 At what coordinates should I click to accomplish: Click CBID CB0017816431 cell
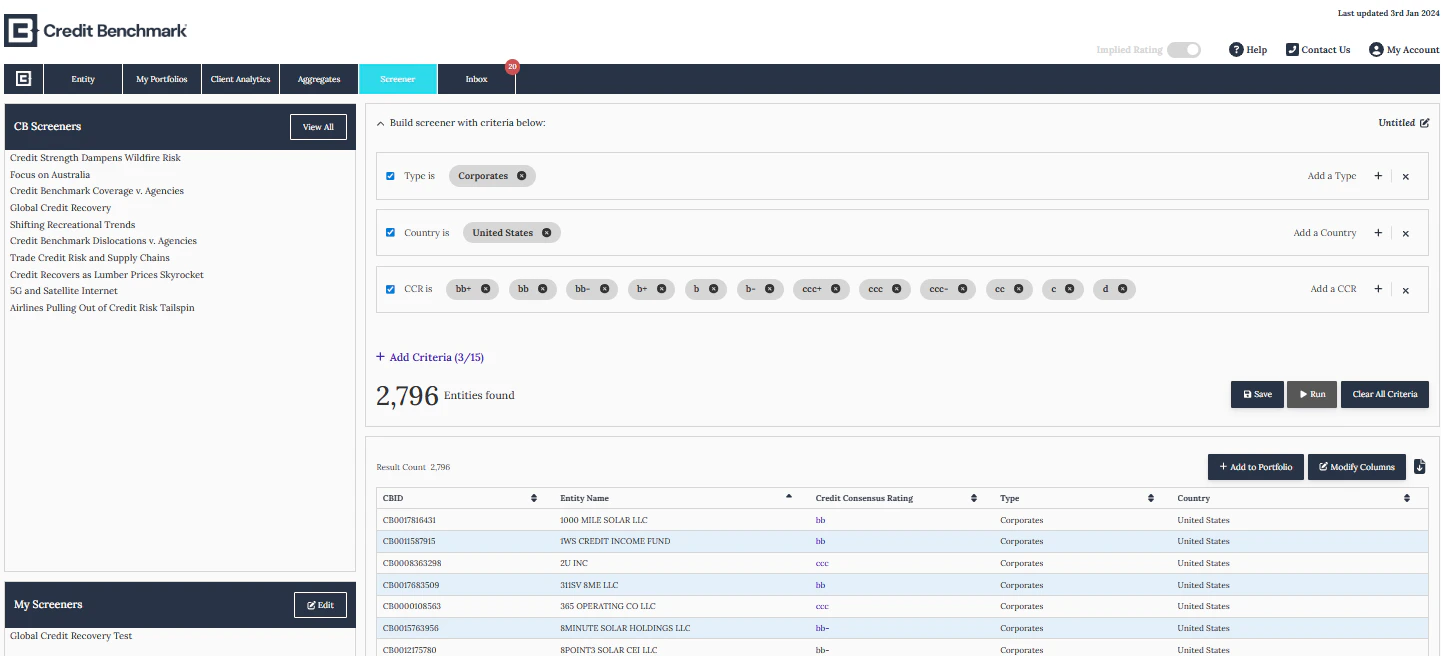click(409, 520)
